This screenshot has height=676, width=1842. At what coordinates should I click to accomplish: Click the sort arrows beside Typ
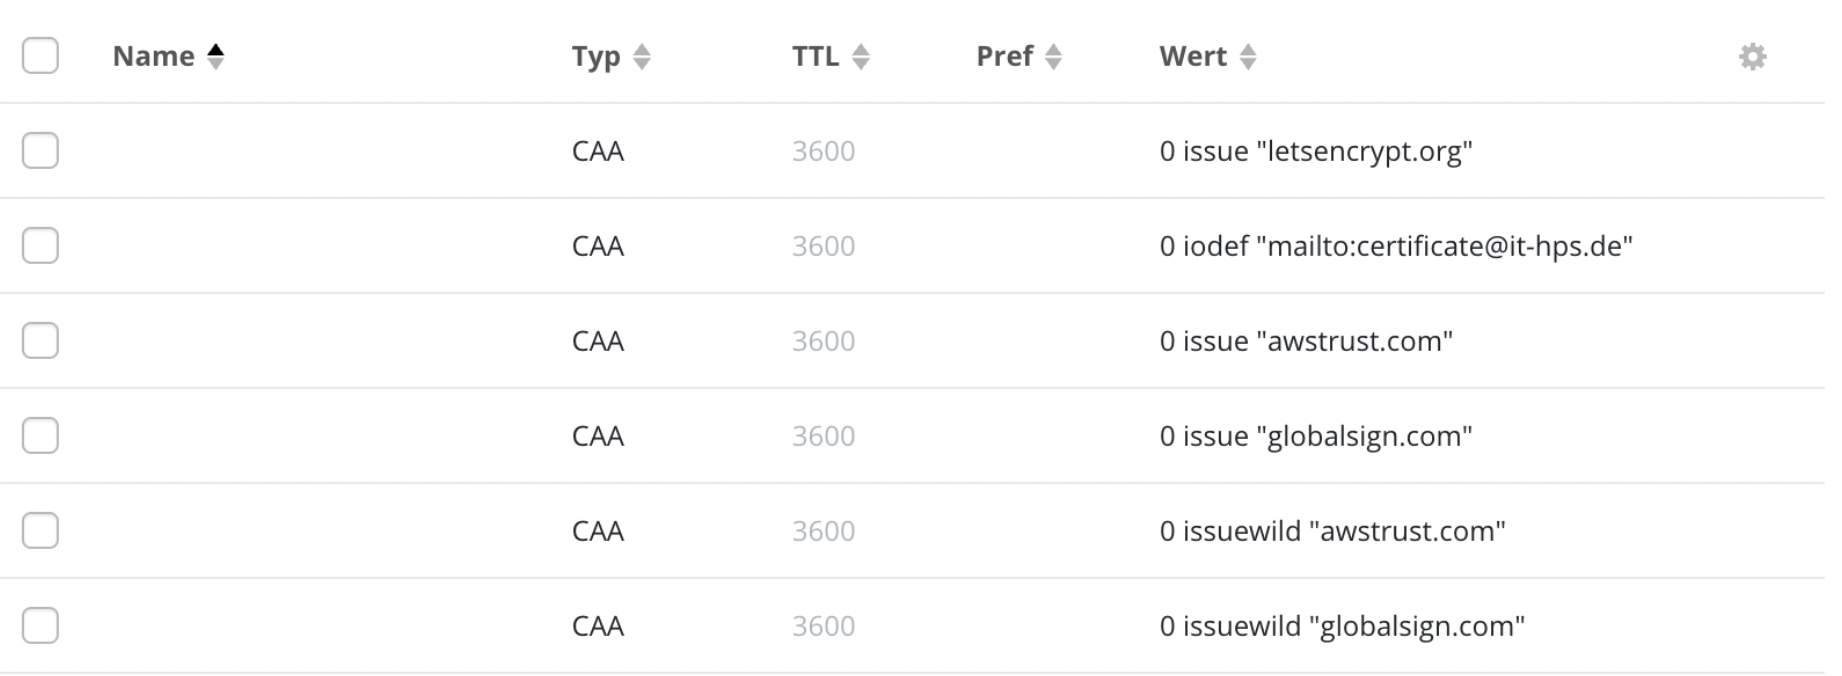pos(642,57)
